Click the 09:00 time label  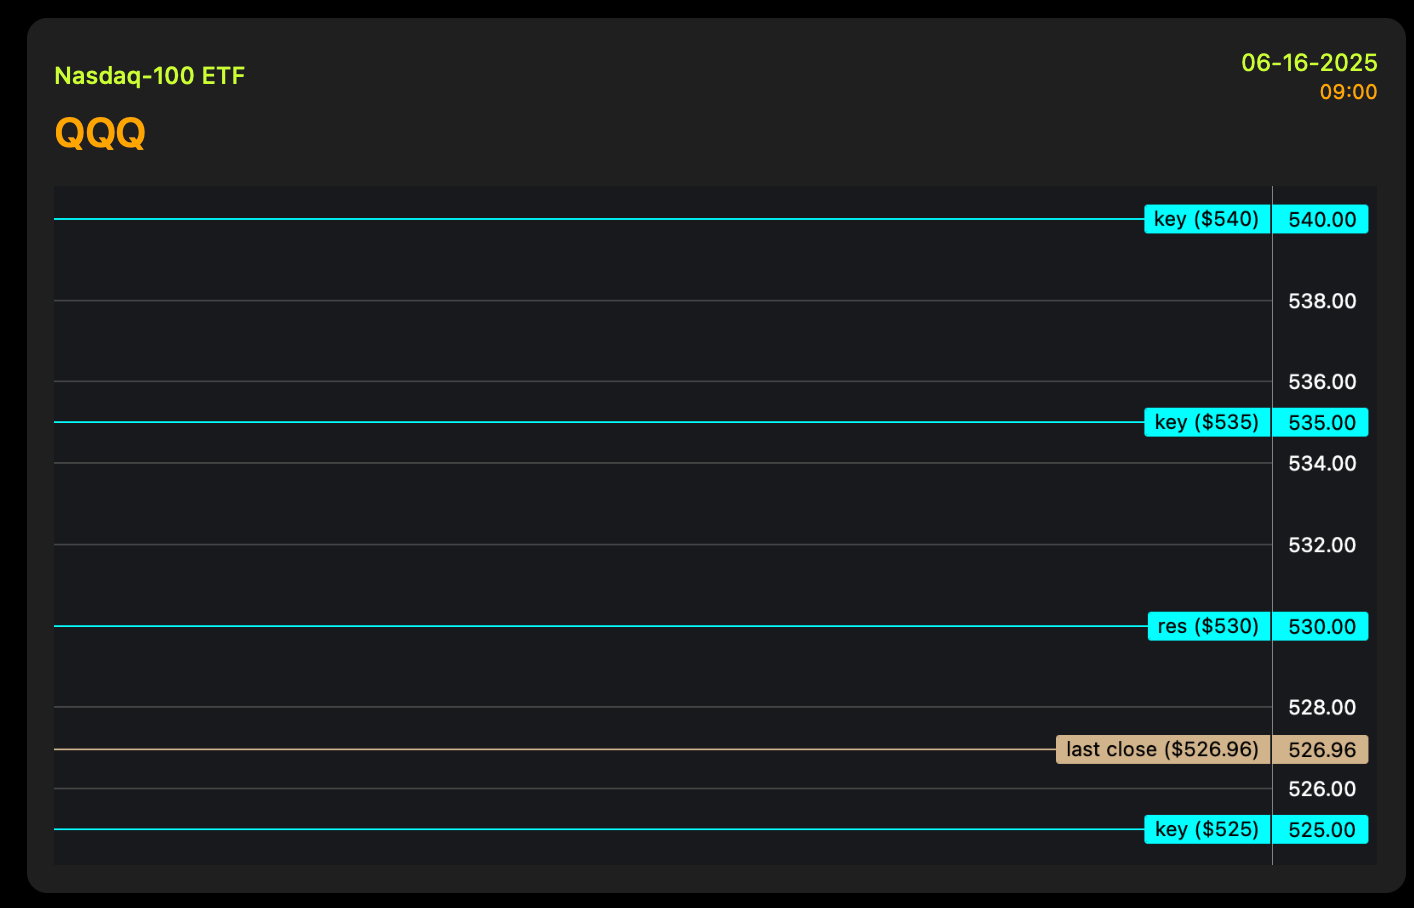1348,92
